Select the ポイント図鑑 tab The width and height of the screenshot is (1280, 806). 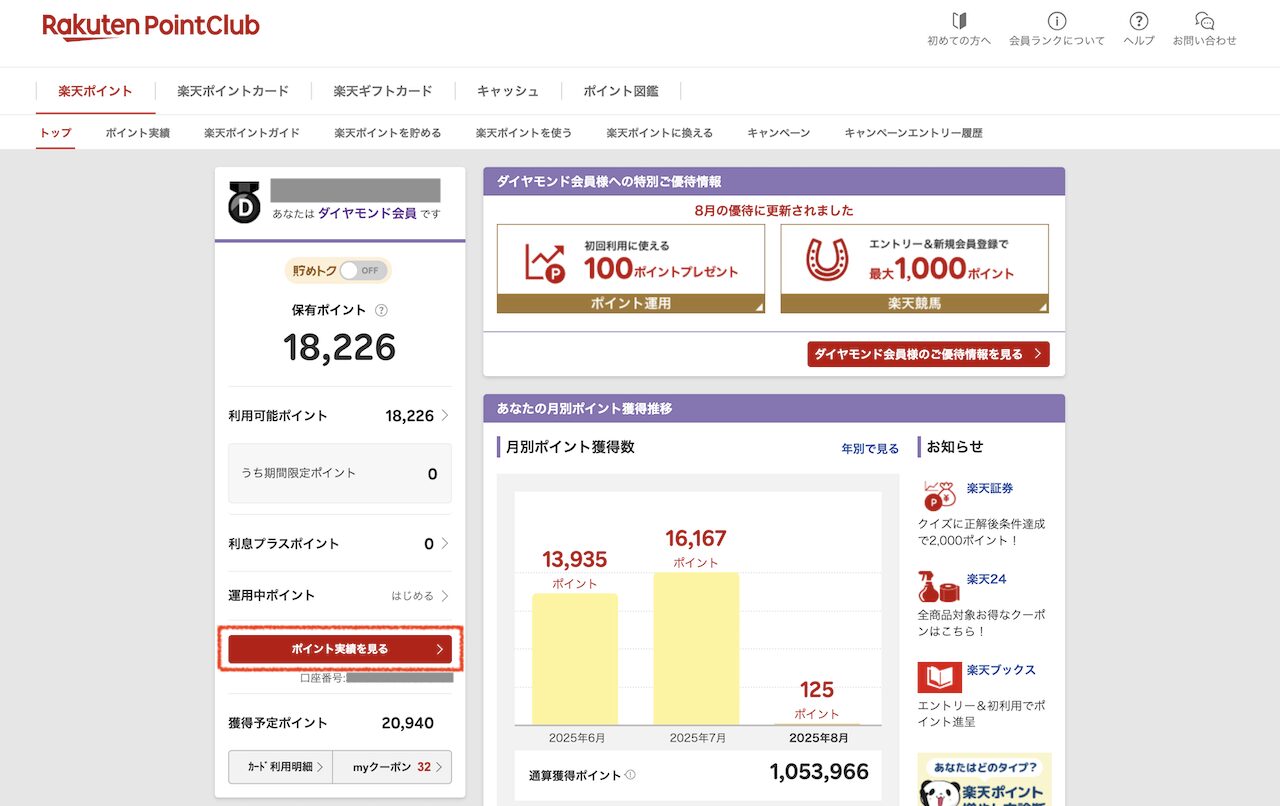(x=621, y=91)
